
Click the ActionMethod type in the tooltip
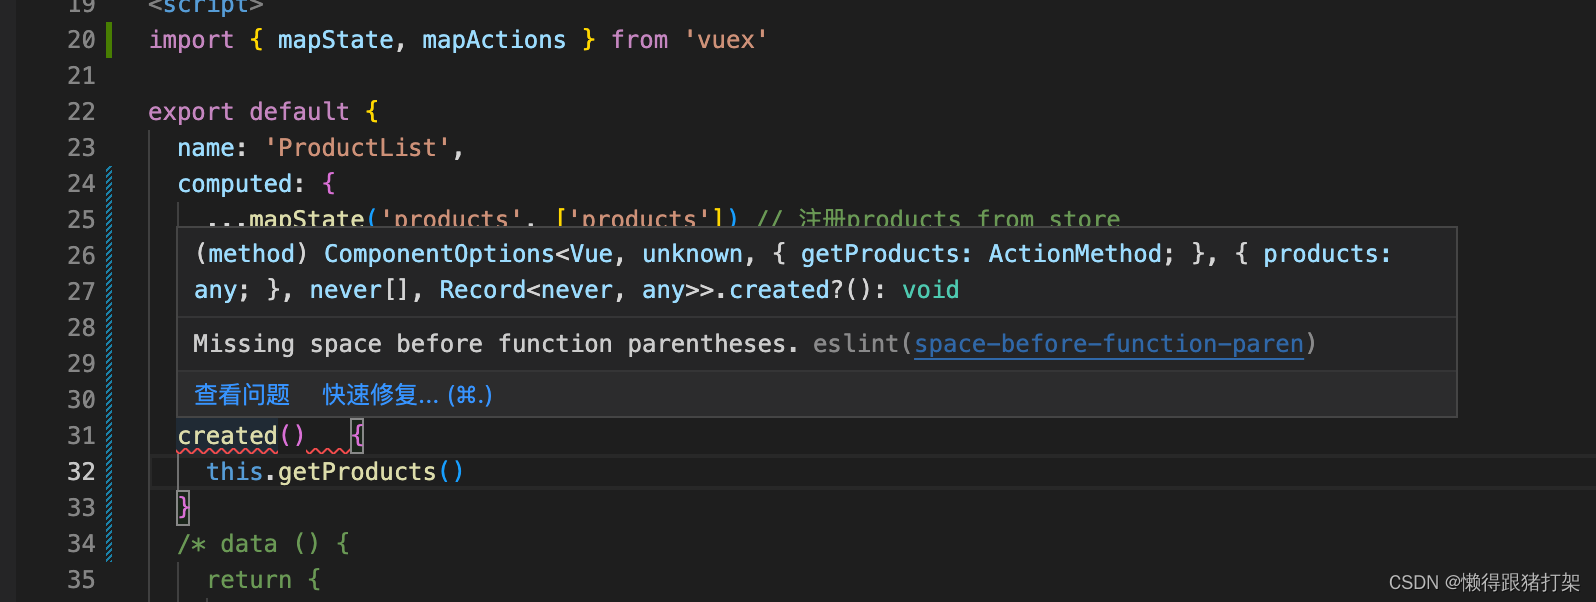coord(1074,253)
